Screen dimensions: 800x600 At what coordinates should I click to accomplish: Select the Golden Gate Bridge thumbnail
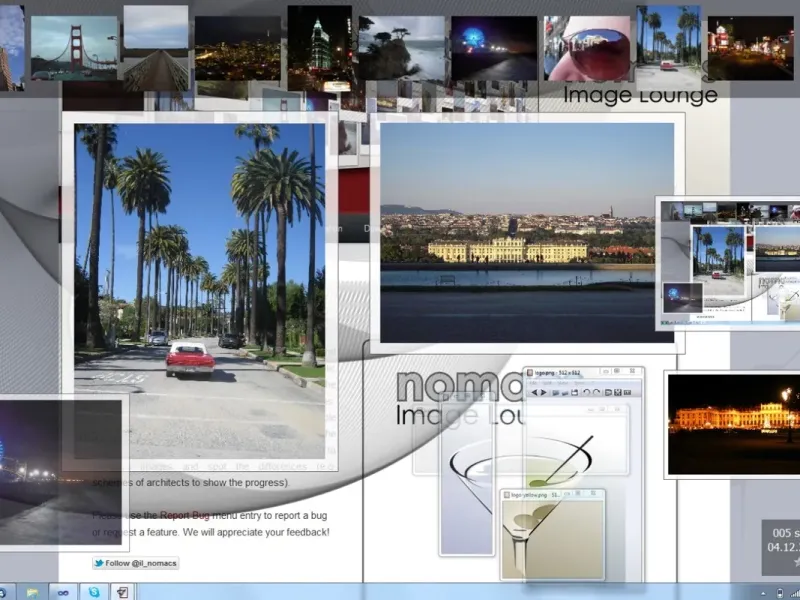[x=74, y=48]
